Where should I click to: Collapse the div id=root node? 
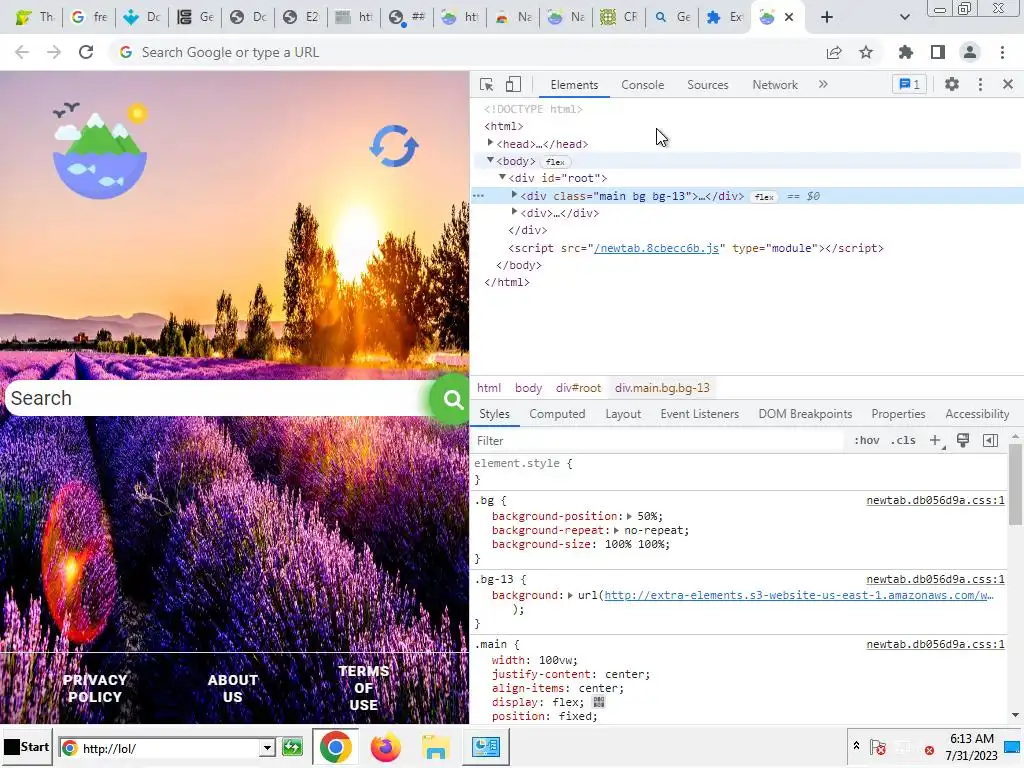(502, 177)
